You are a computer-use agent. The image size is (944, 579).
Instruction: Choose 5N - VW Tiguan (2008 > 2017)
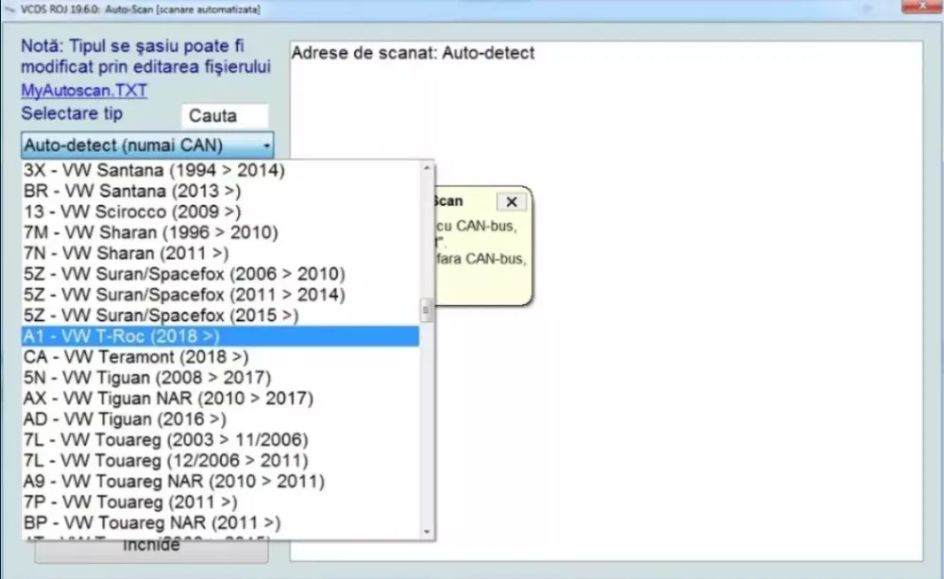(221, 377)
